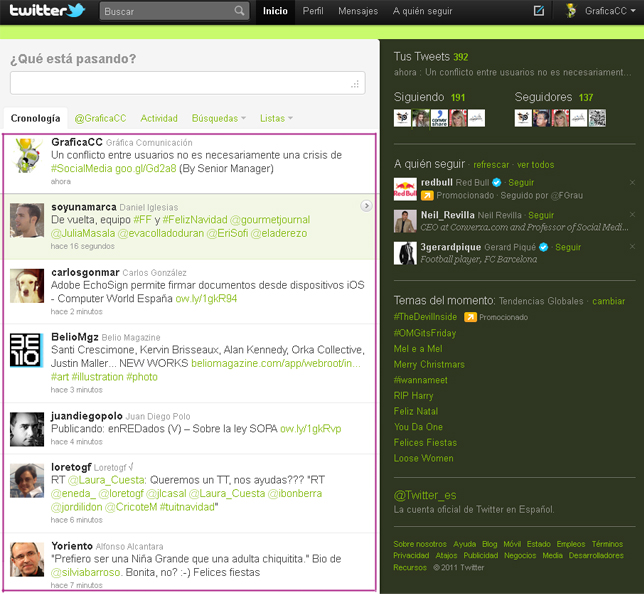This screenshot has height=594, width=644.
Task: Open Perfil page
Action: [x=313, y=11]
